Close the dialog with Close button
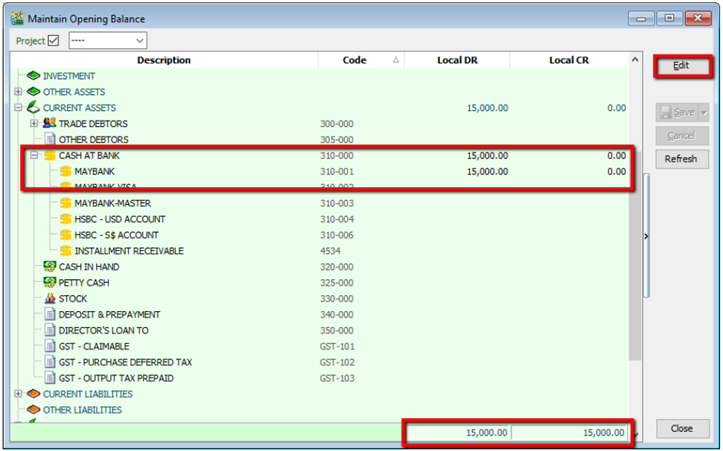This screenshot has width=723, height=451. point(681,428)
